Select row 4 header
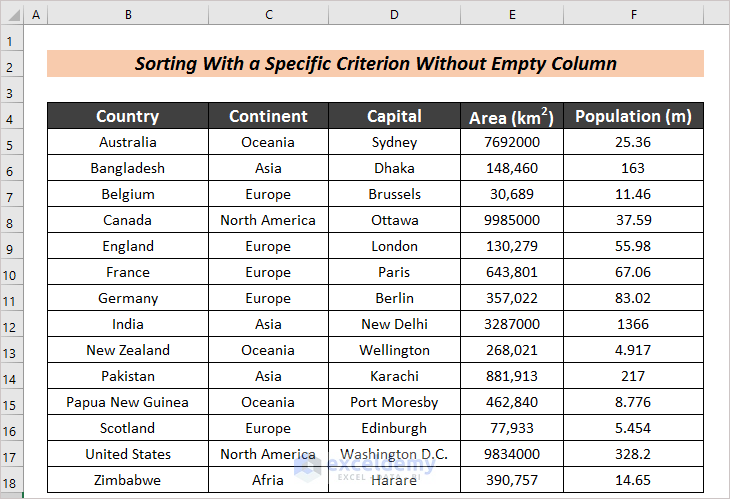The image size is (730, 499). pyautogui.click(x=12, y=116)
